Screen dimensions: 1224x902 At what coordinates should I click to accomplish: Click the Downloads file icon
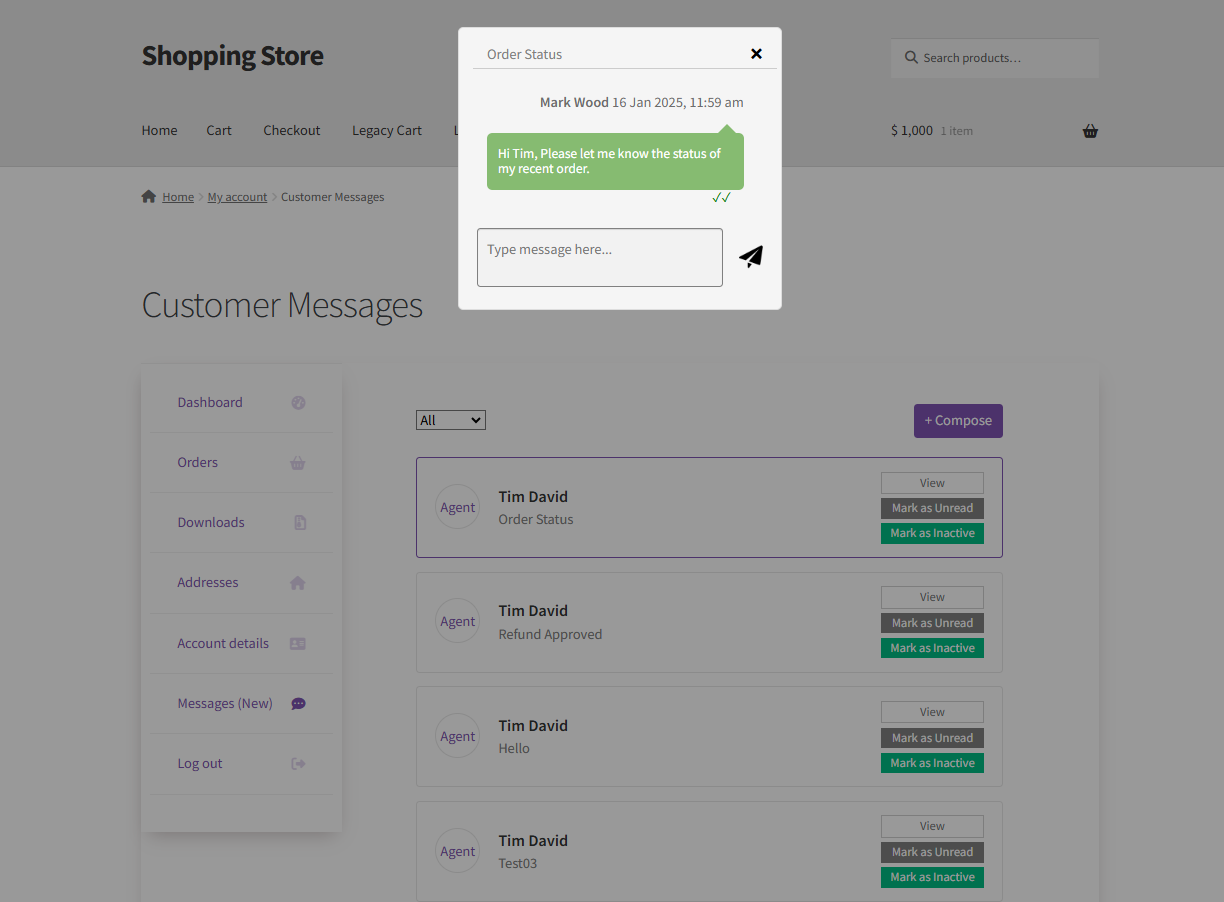click(x=300, y=523)
